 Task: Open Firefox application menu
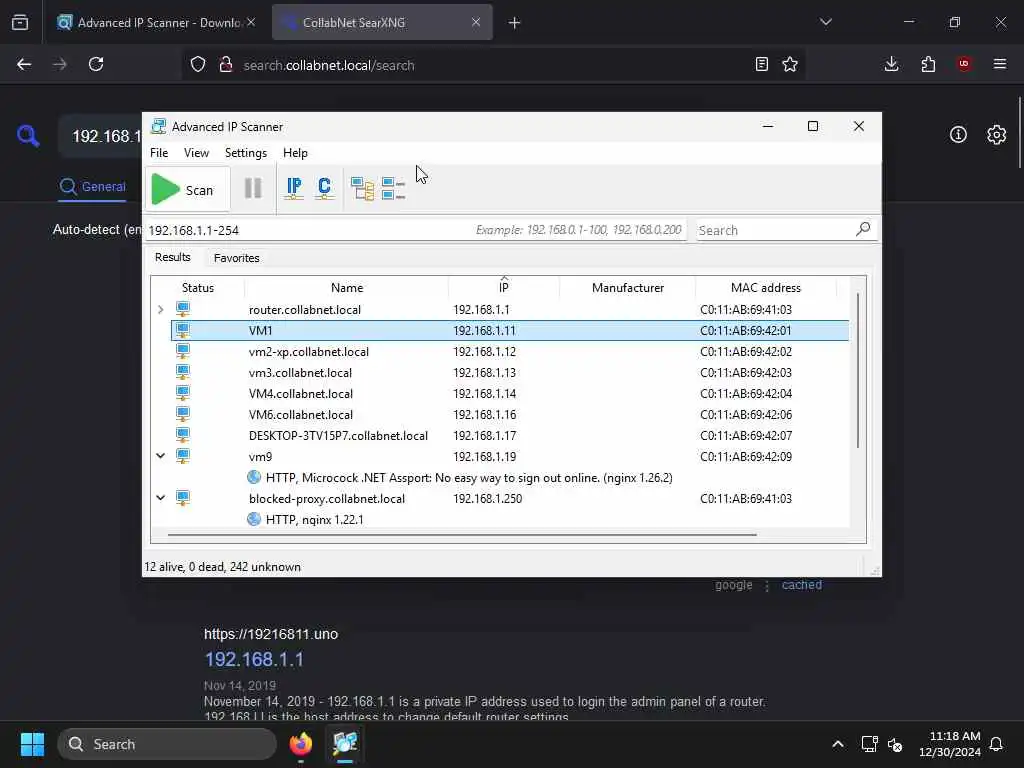click(x=1000, y=64)
